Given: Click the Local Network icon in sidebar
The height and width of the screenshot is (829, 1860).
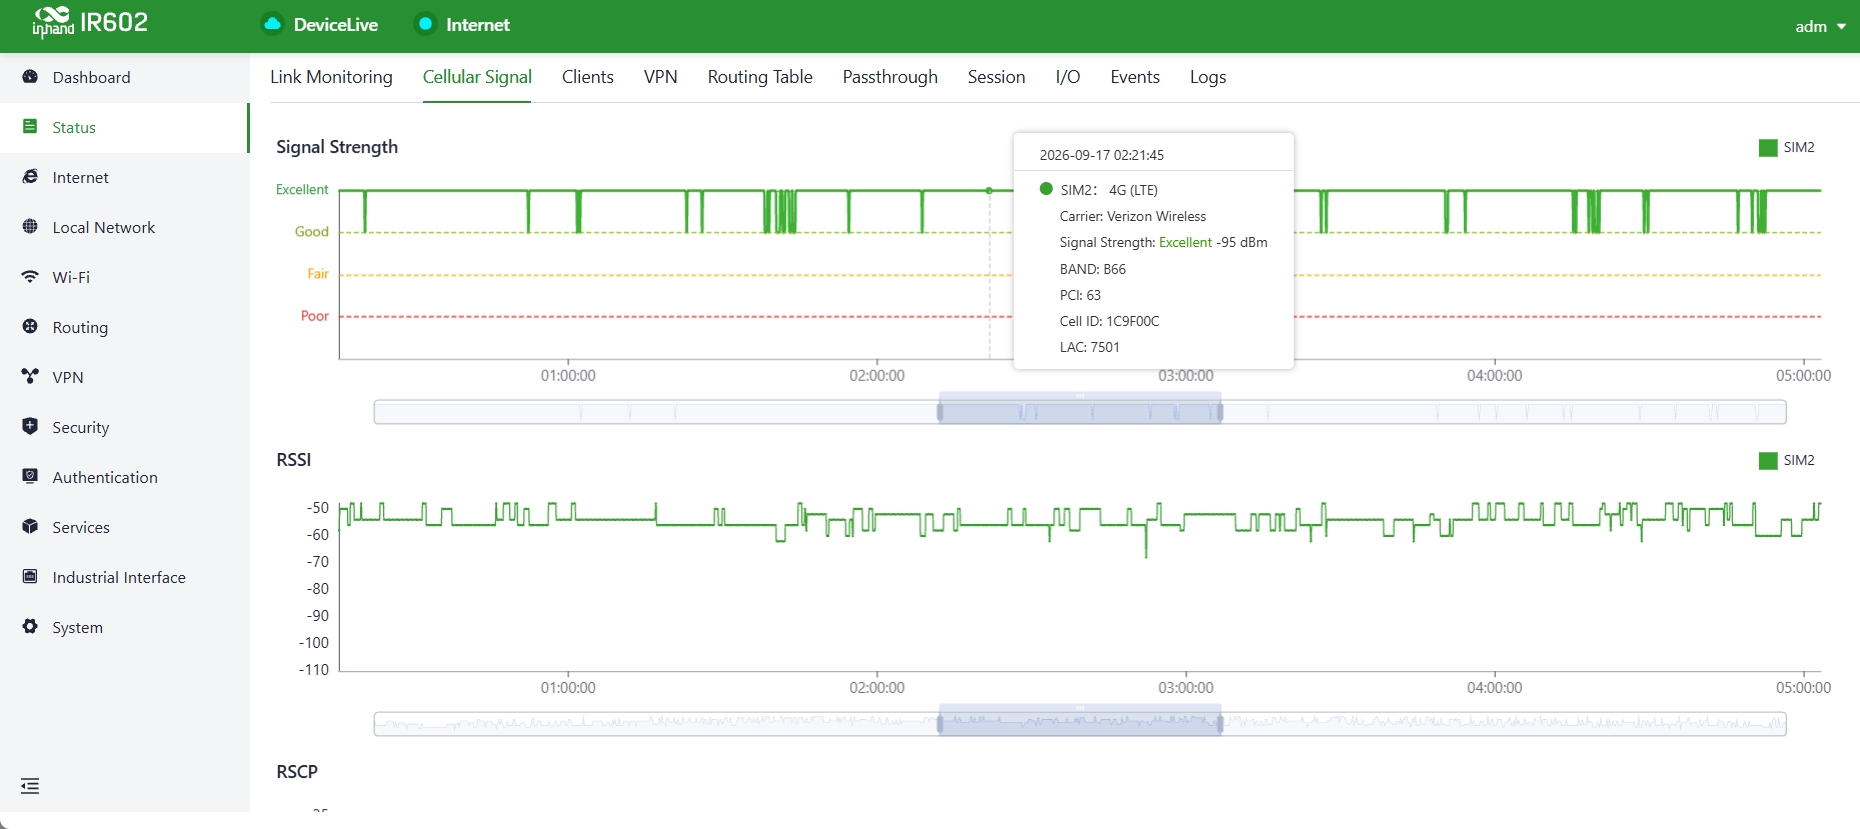Looking at the screenshot, I should [30, 227].
